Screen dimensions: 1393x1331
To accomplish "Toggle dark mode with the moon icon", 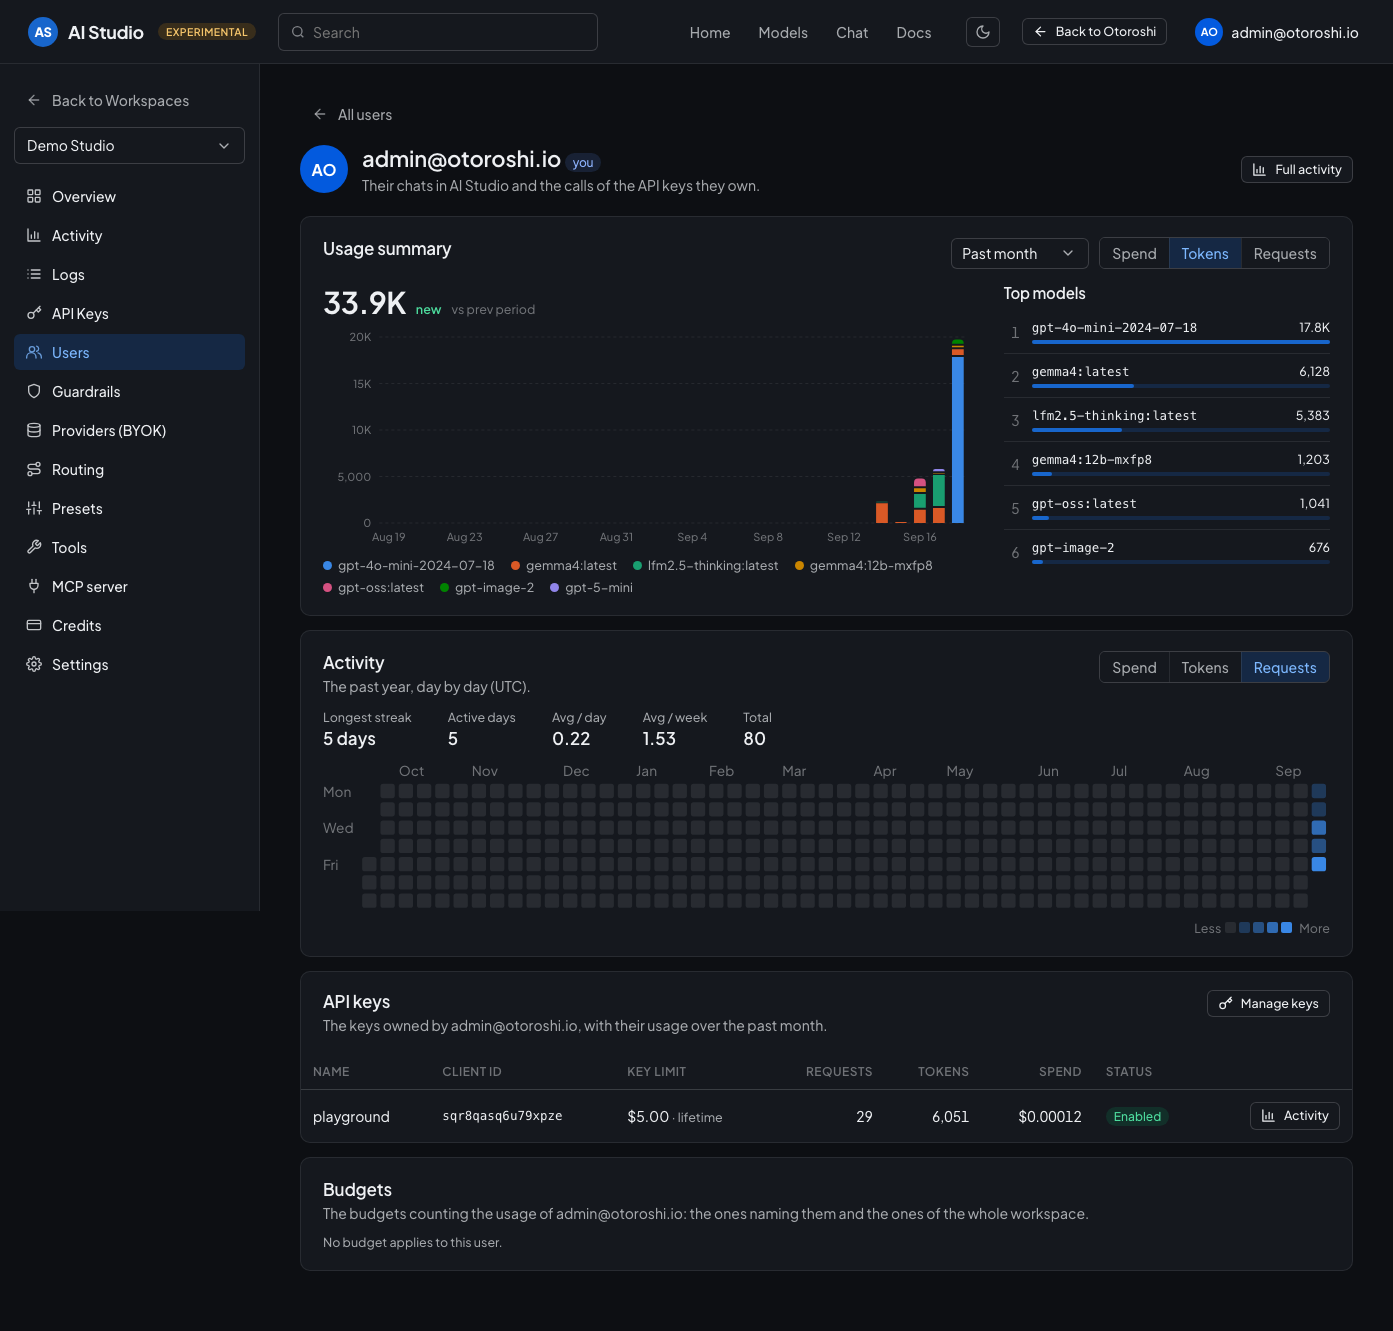I will (983, 32).
